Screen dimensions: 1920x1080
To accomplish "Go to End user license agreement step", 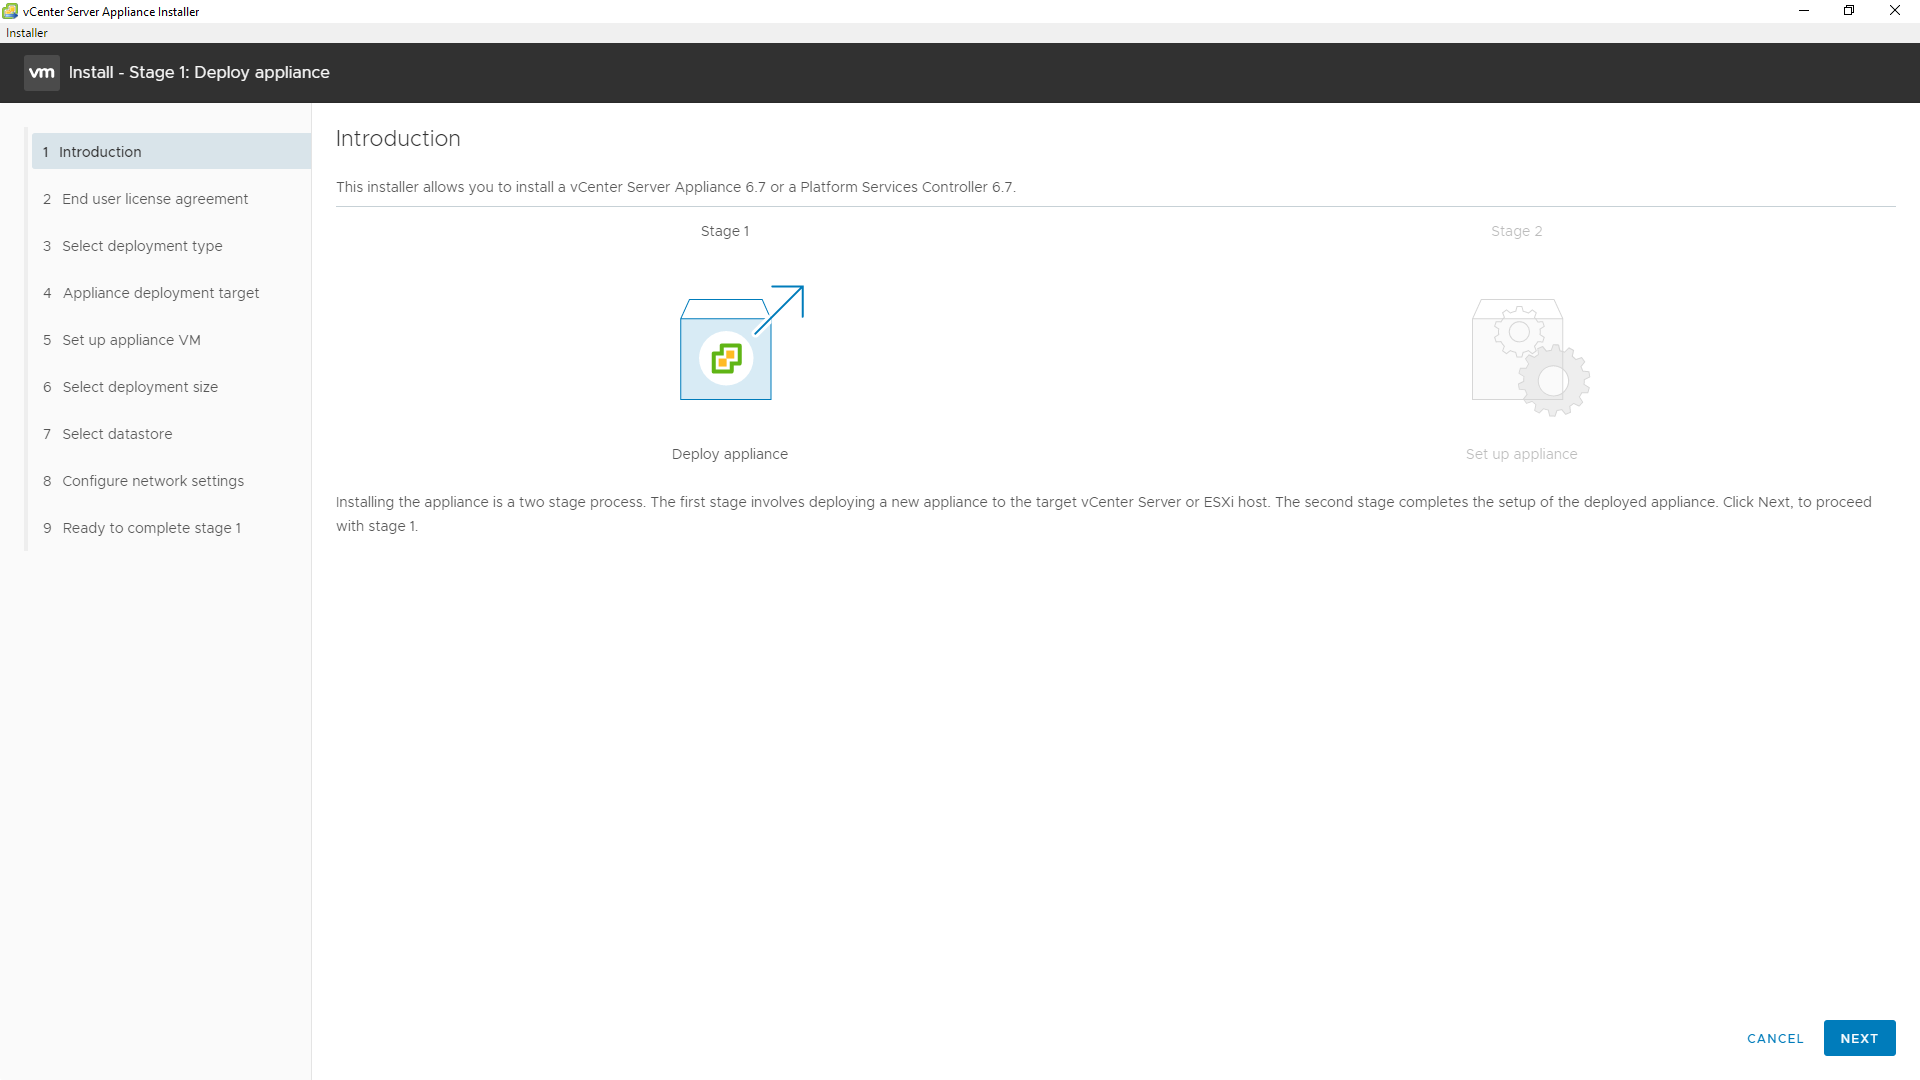I will click(155, 199).
